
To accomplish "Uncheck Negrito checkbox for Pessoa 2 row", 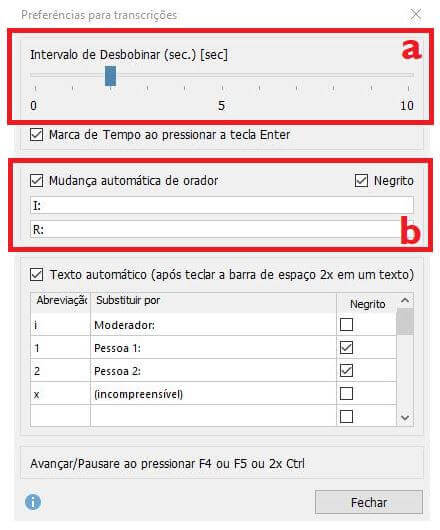I will click(x=346, y=370).
